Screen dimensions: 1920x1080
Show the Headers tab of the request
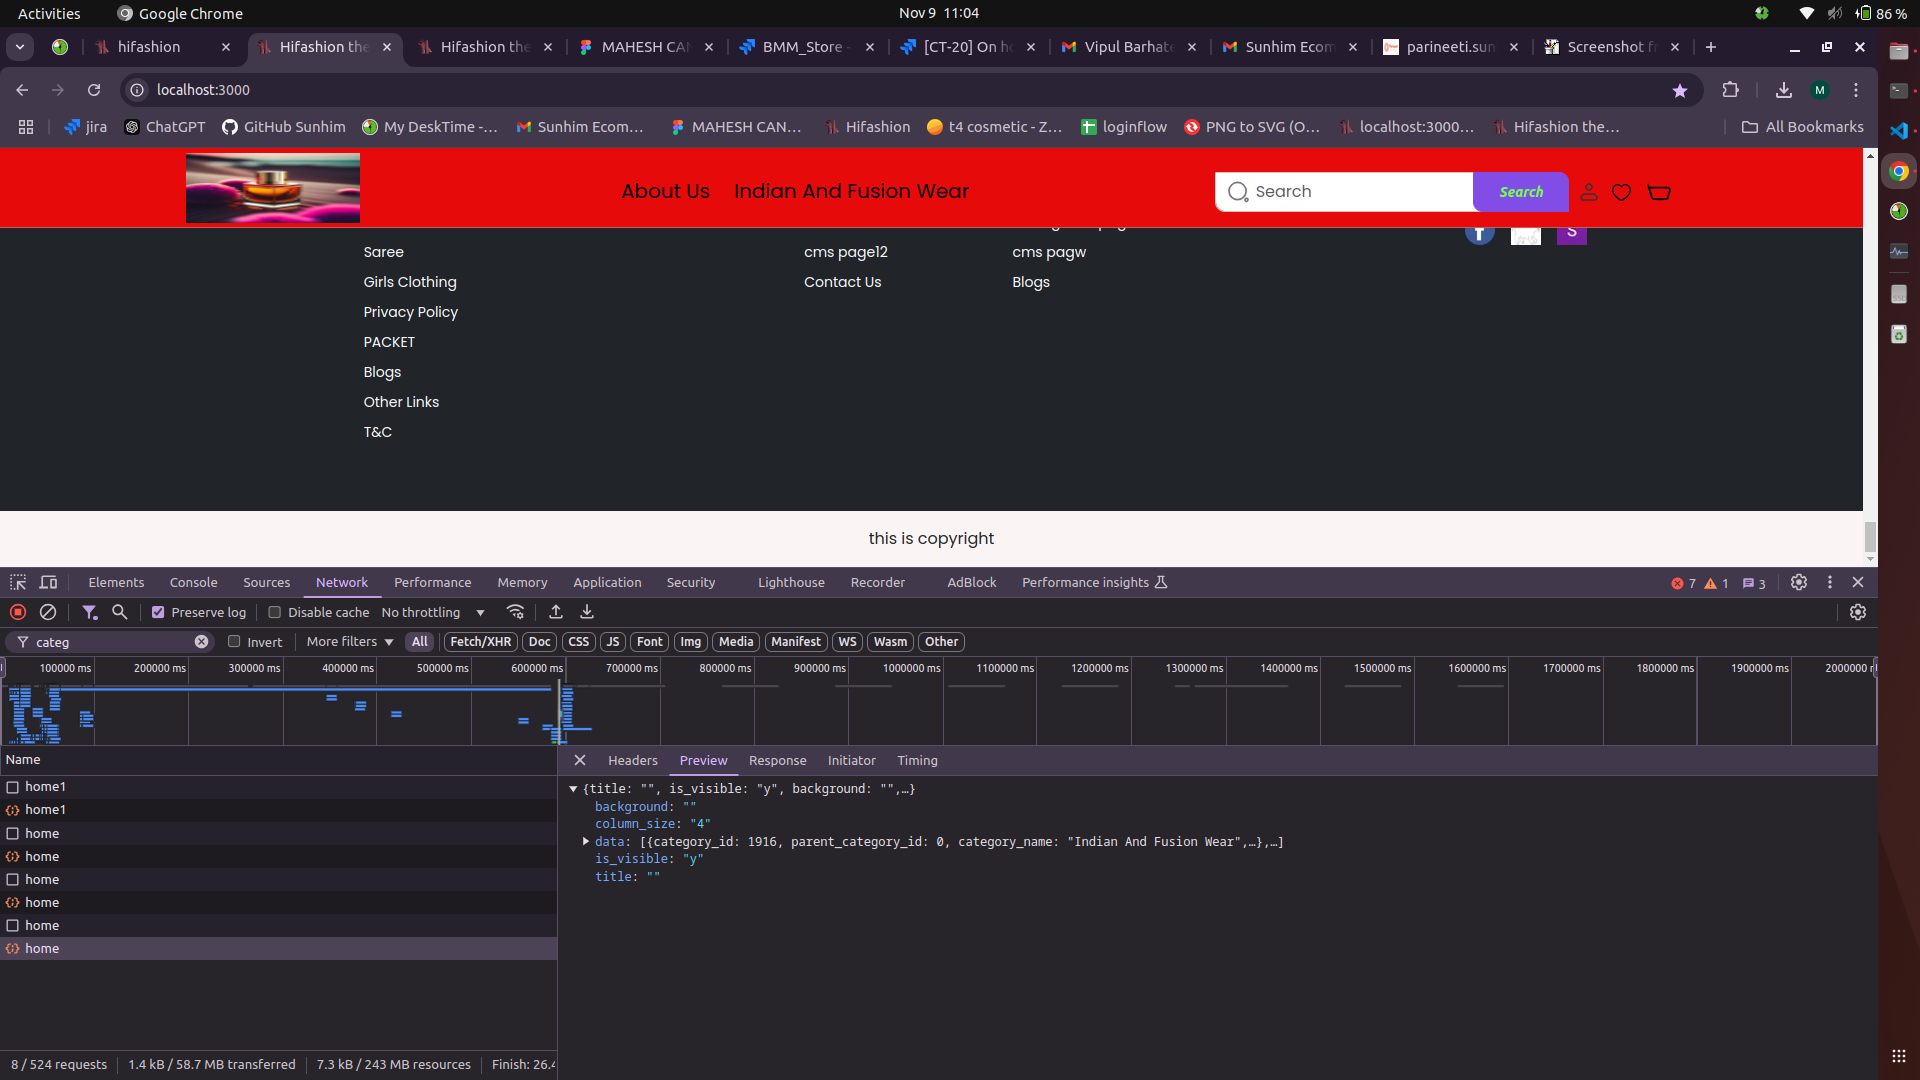633,761
